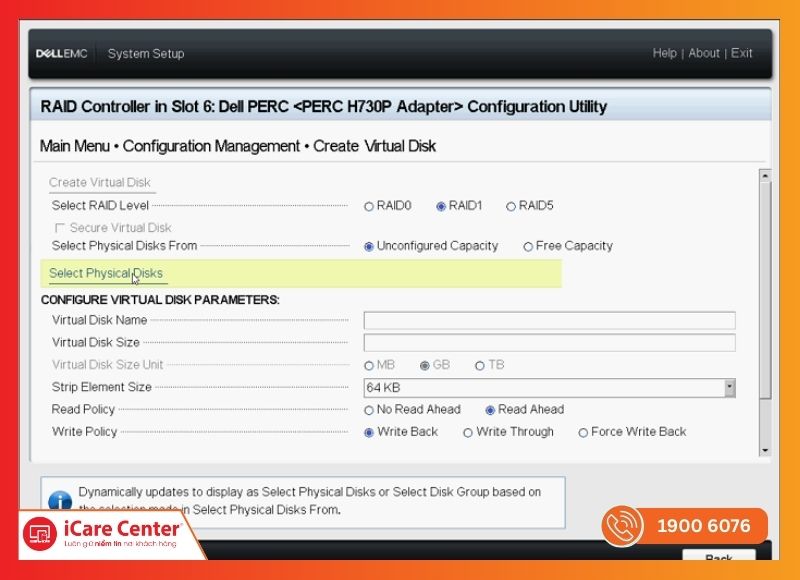Click the blue info icon

coord(60,501)
